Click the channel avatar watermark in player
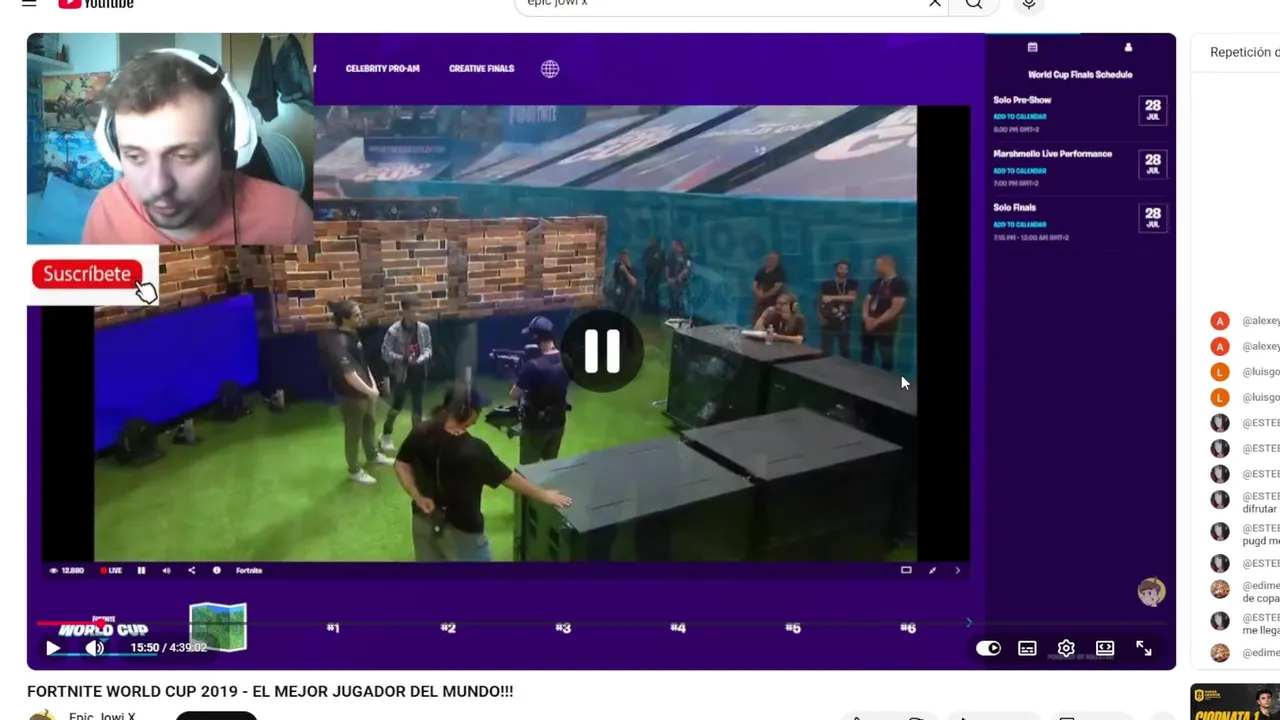Screen dimensions: 1280x720 (x=1151, y=592)
